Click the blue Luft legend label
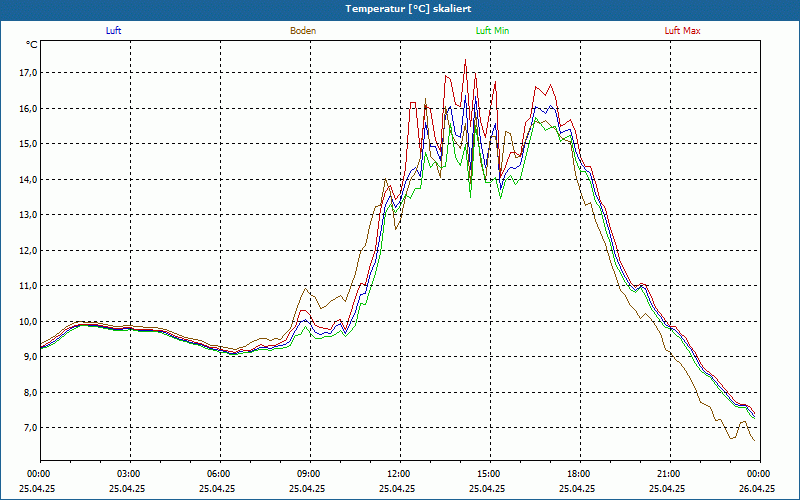 (113, 31)
